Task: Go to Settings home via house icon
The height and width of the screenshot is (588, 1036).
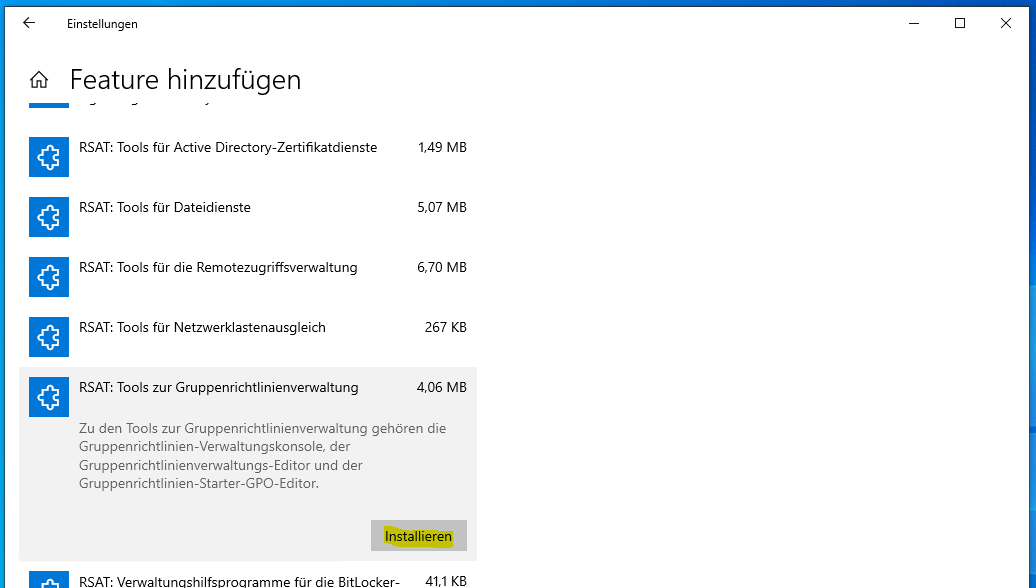Action: (x=39, y=80)
